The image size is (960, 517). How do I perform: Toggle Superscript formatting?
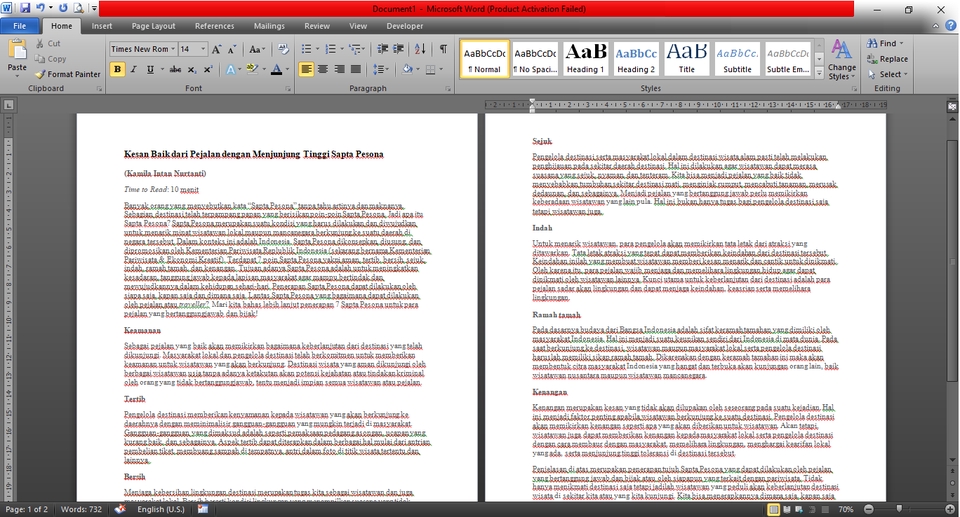point(208,69)
